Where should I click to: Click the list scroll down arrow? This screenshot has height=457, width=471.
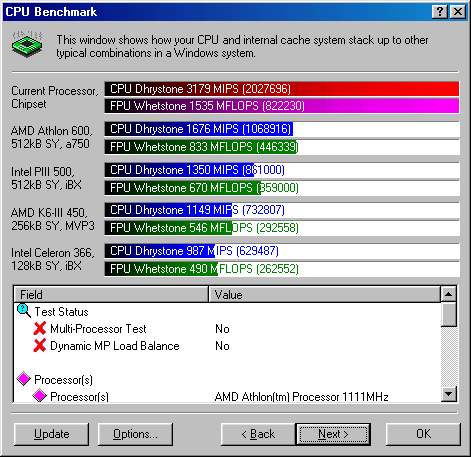[x=448, y=394]
